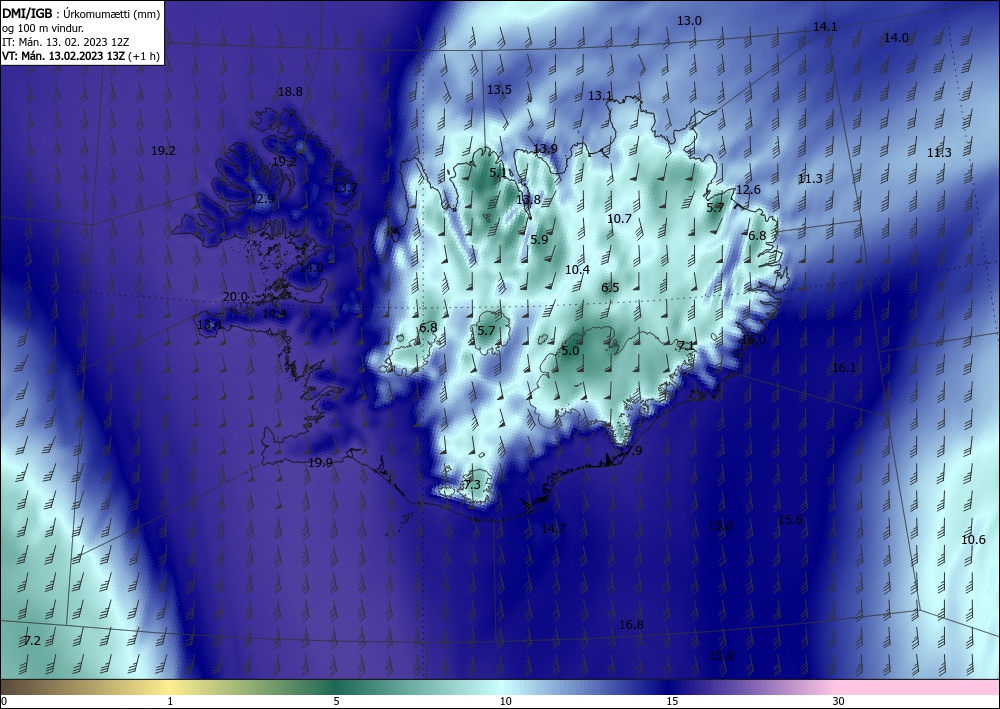This screenshot has height=709, width=1000.
Task: Click the 16.1 value on the map
Action: click(844, 367)
